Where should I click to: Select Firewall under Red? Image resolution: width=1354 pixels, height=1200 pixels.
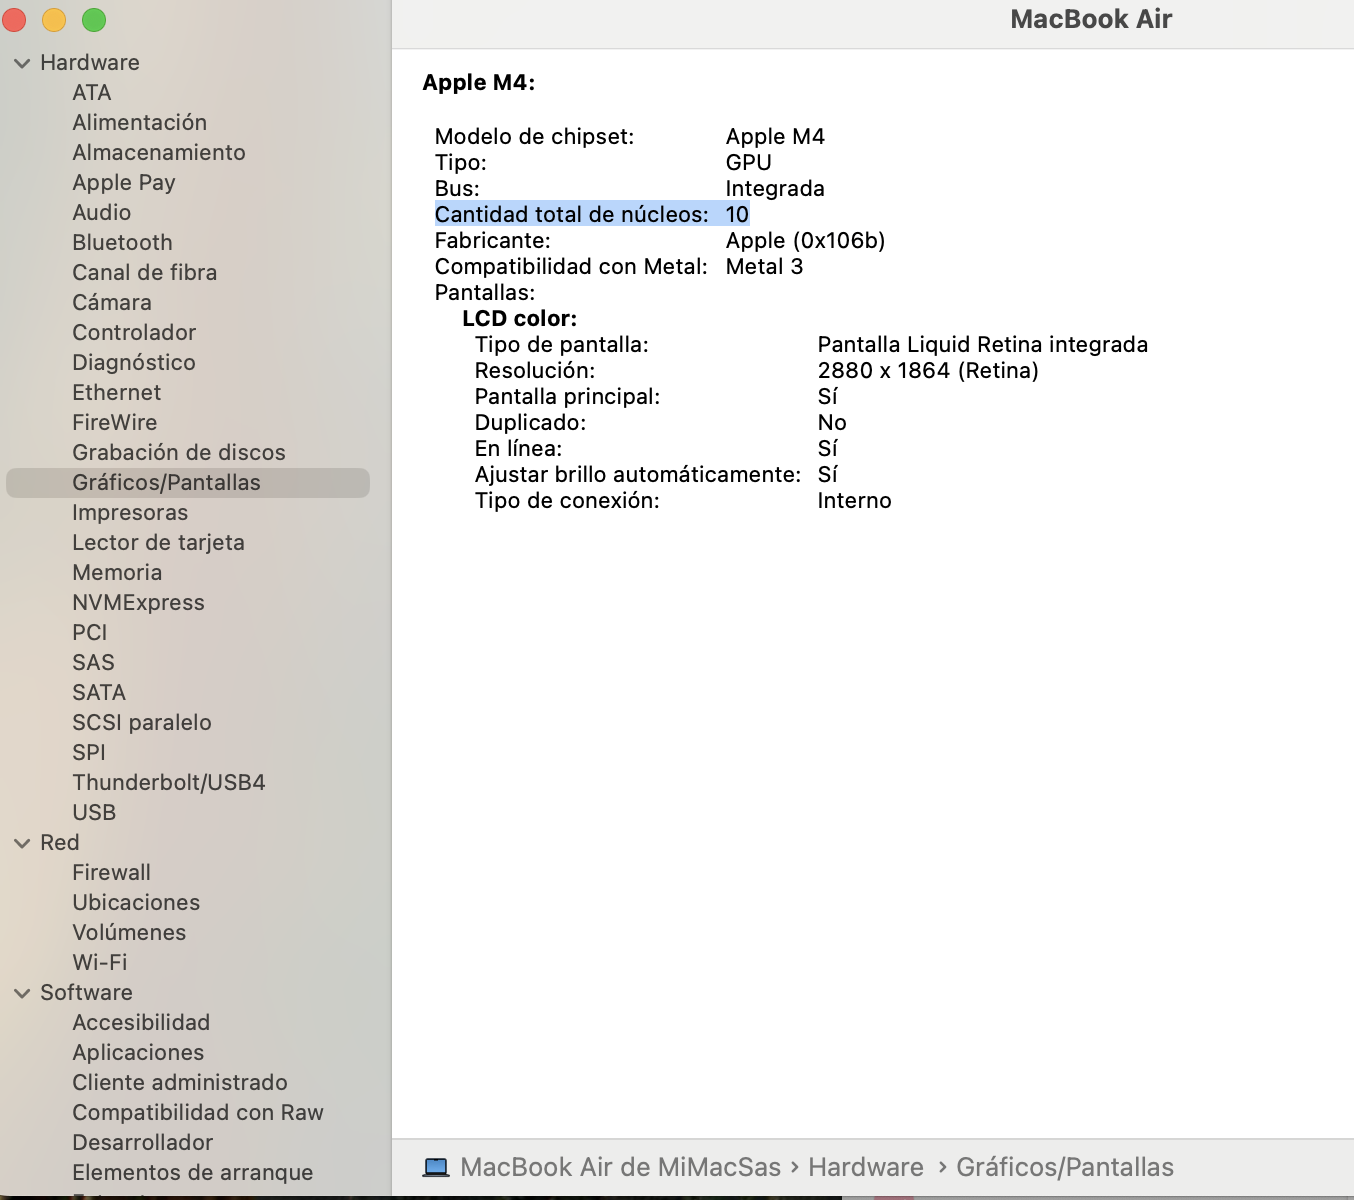[x=111, y=872]
